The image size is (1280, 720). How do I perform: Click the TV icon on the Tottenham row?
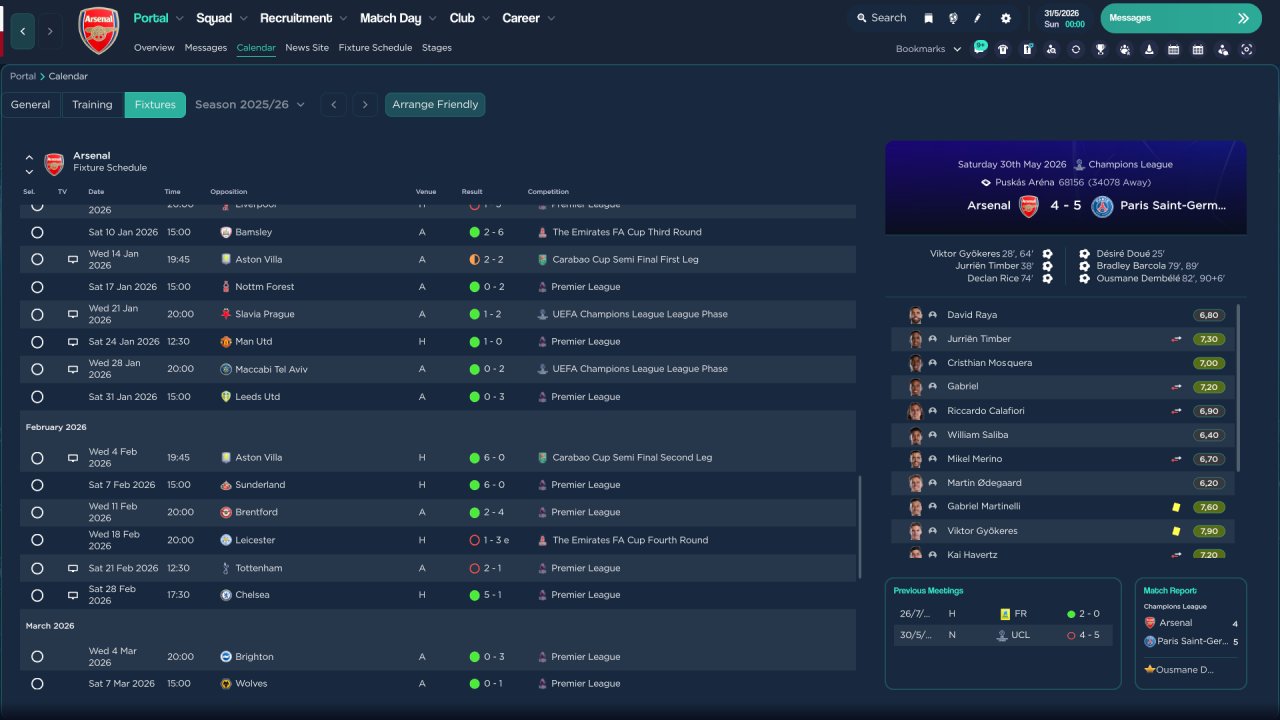coord(72,568)
